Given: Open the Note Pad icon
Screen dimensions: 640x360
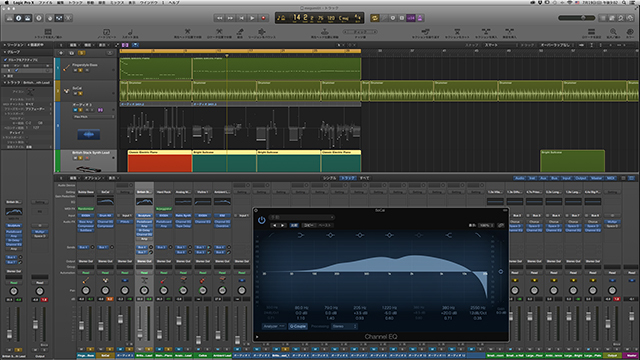Looking at the screenshot, I should pyautogui.click(x=612, y=18).
